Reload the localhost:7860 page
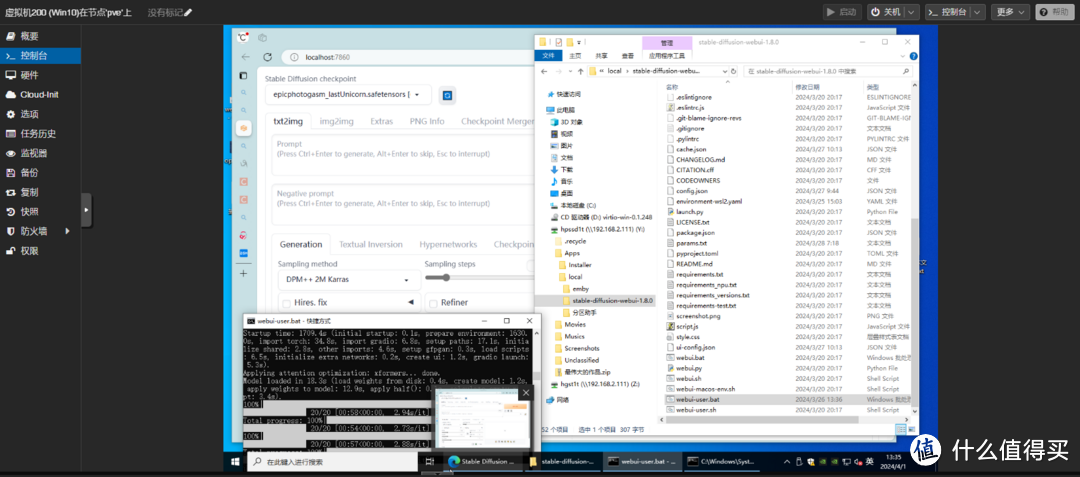This screenshot has height=477, width=1080. pos(268,57)
